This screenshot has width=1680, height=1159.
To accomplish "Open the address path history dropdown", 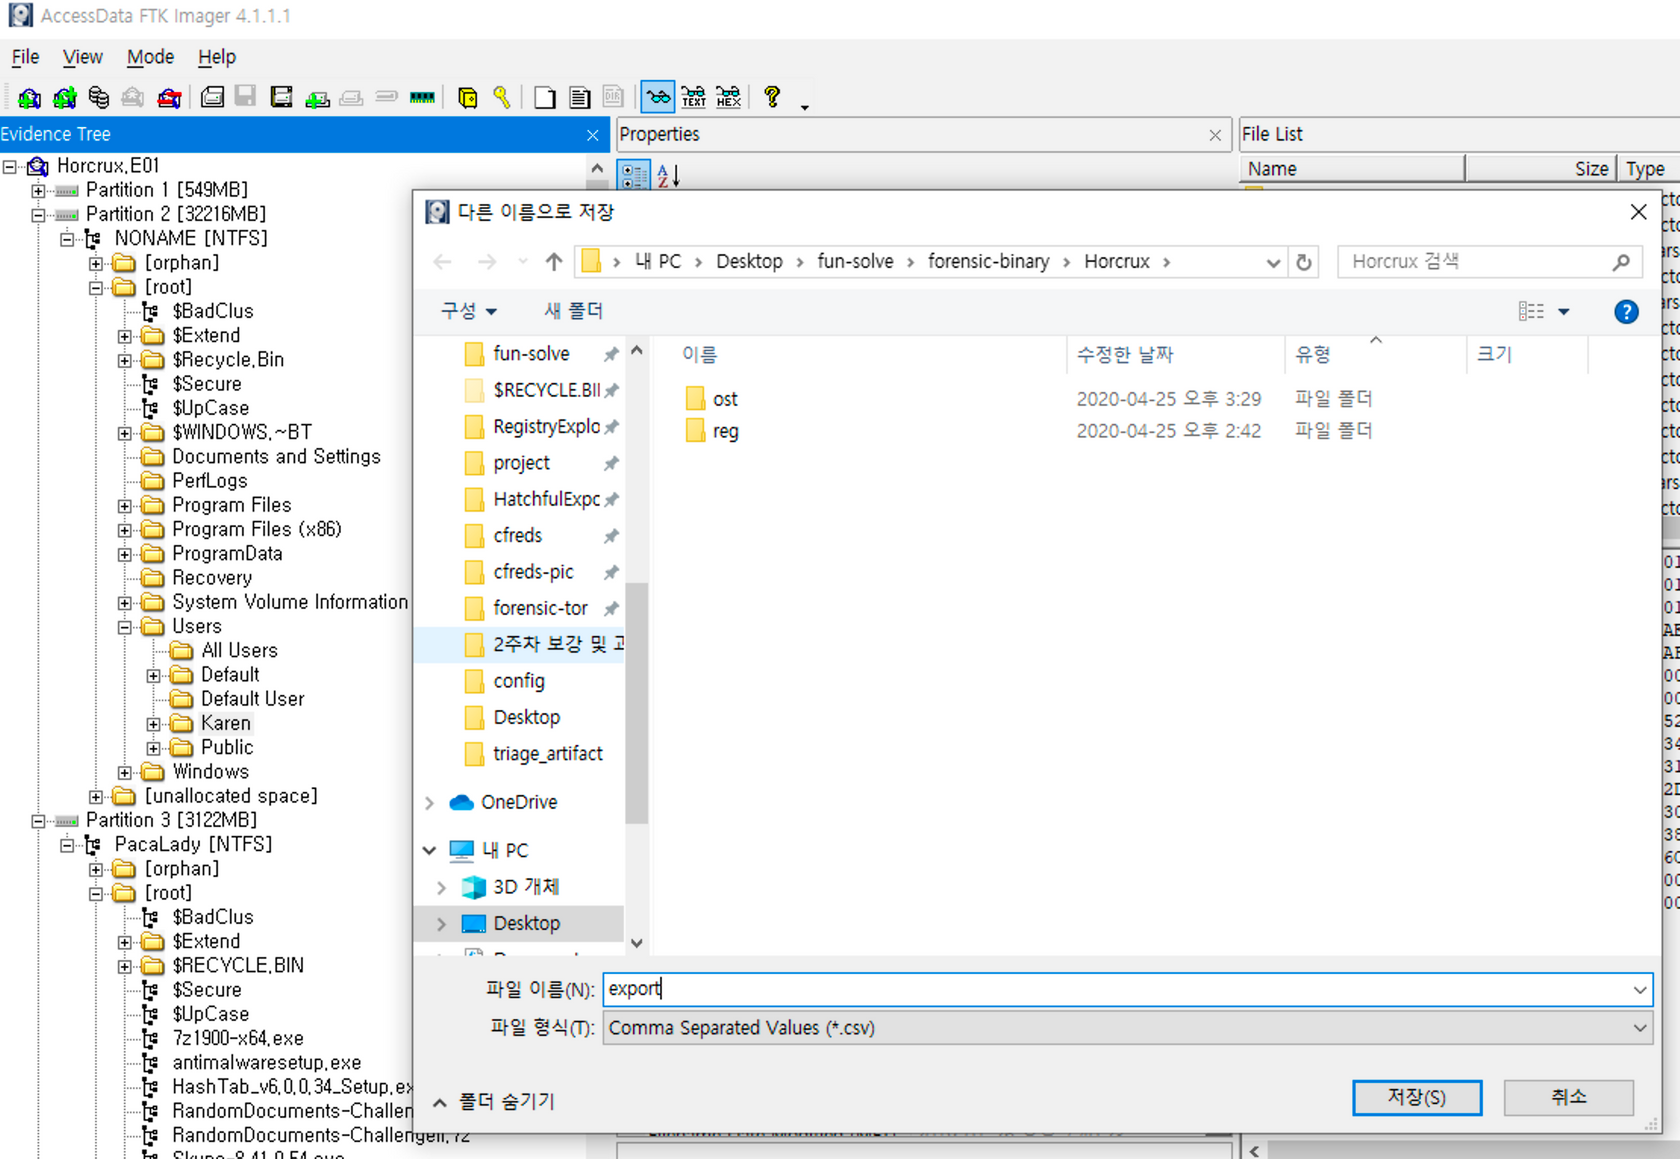I will tap(1273, 262).
